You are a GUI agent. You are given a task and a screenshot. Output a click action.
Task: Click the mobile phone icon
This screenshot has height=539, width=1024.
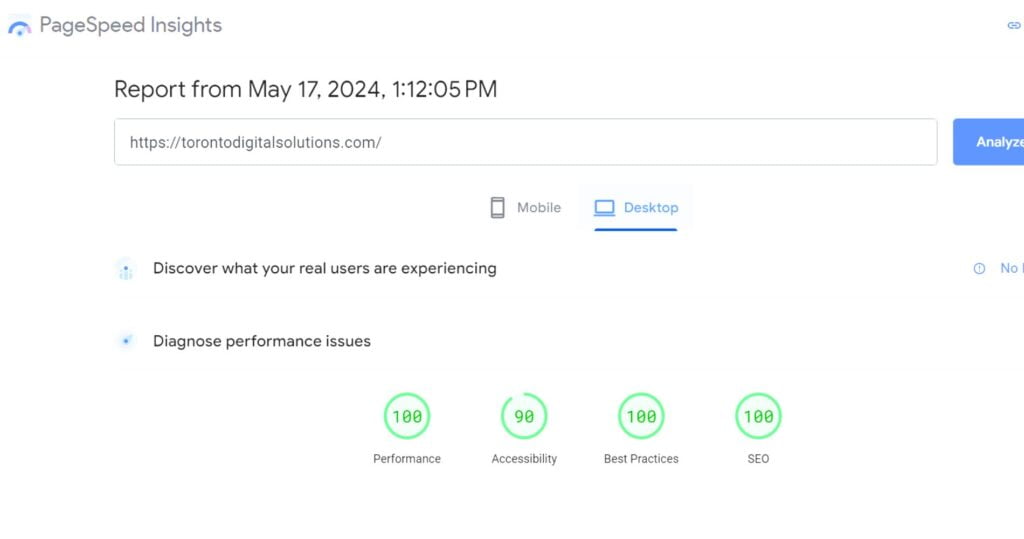[498, 208]
